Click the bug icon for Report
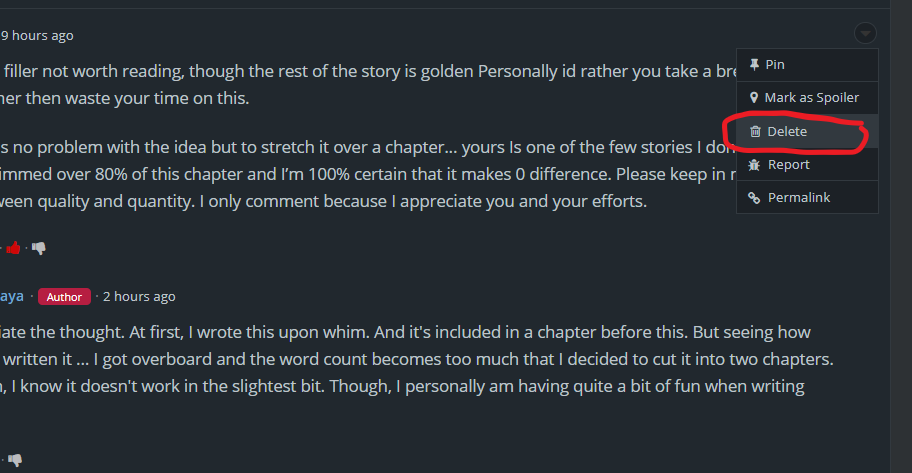912x473 pixels. click(755, 164)
